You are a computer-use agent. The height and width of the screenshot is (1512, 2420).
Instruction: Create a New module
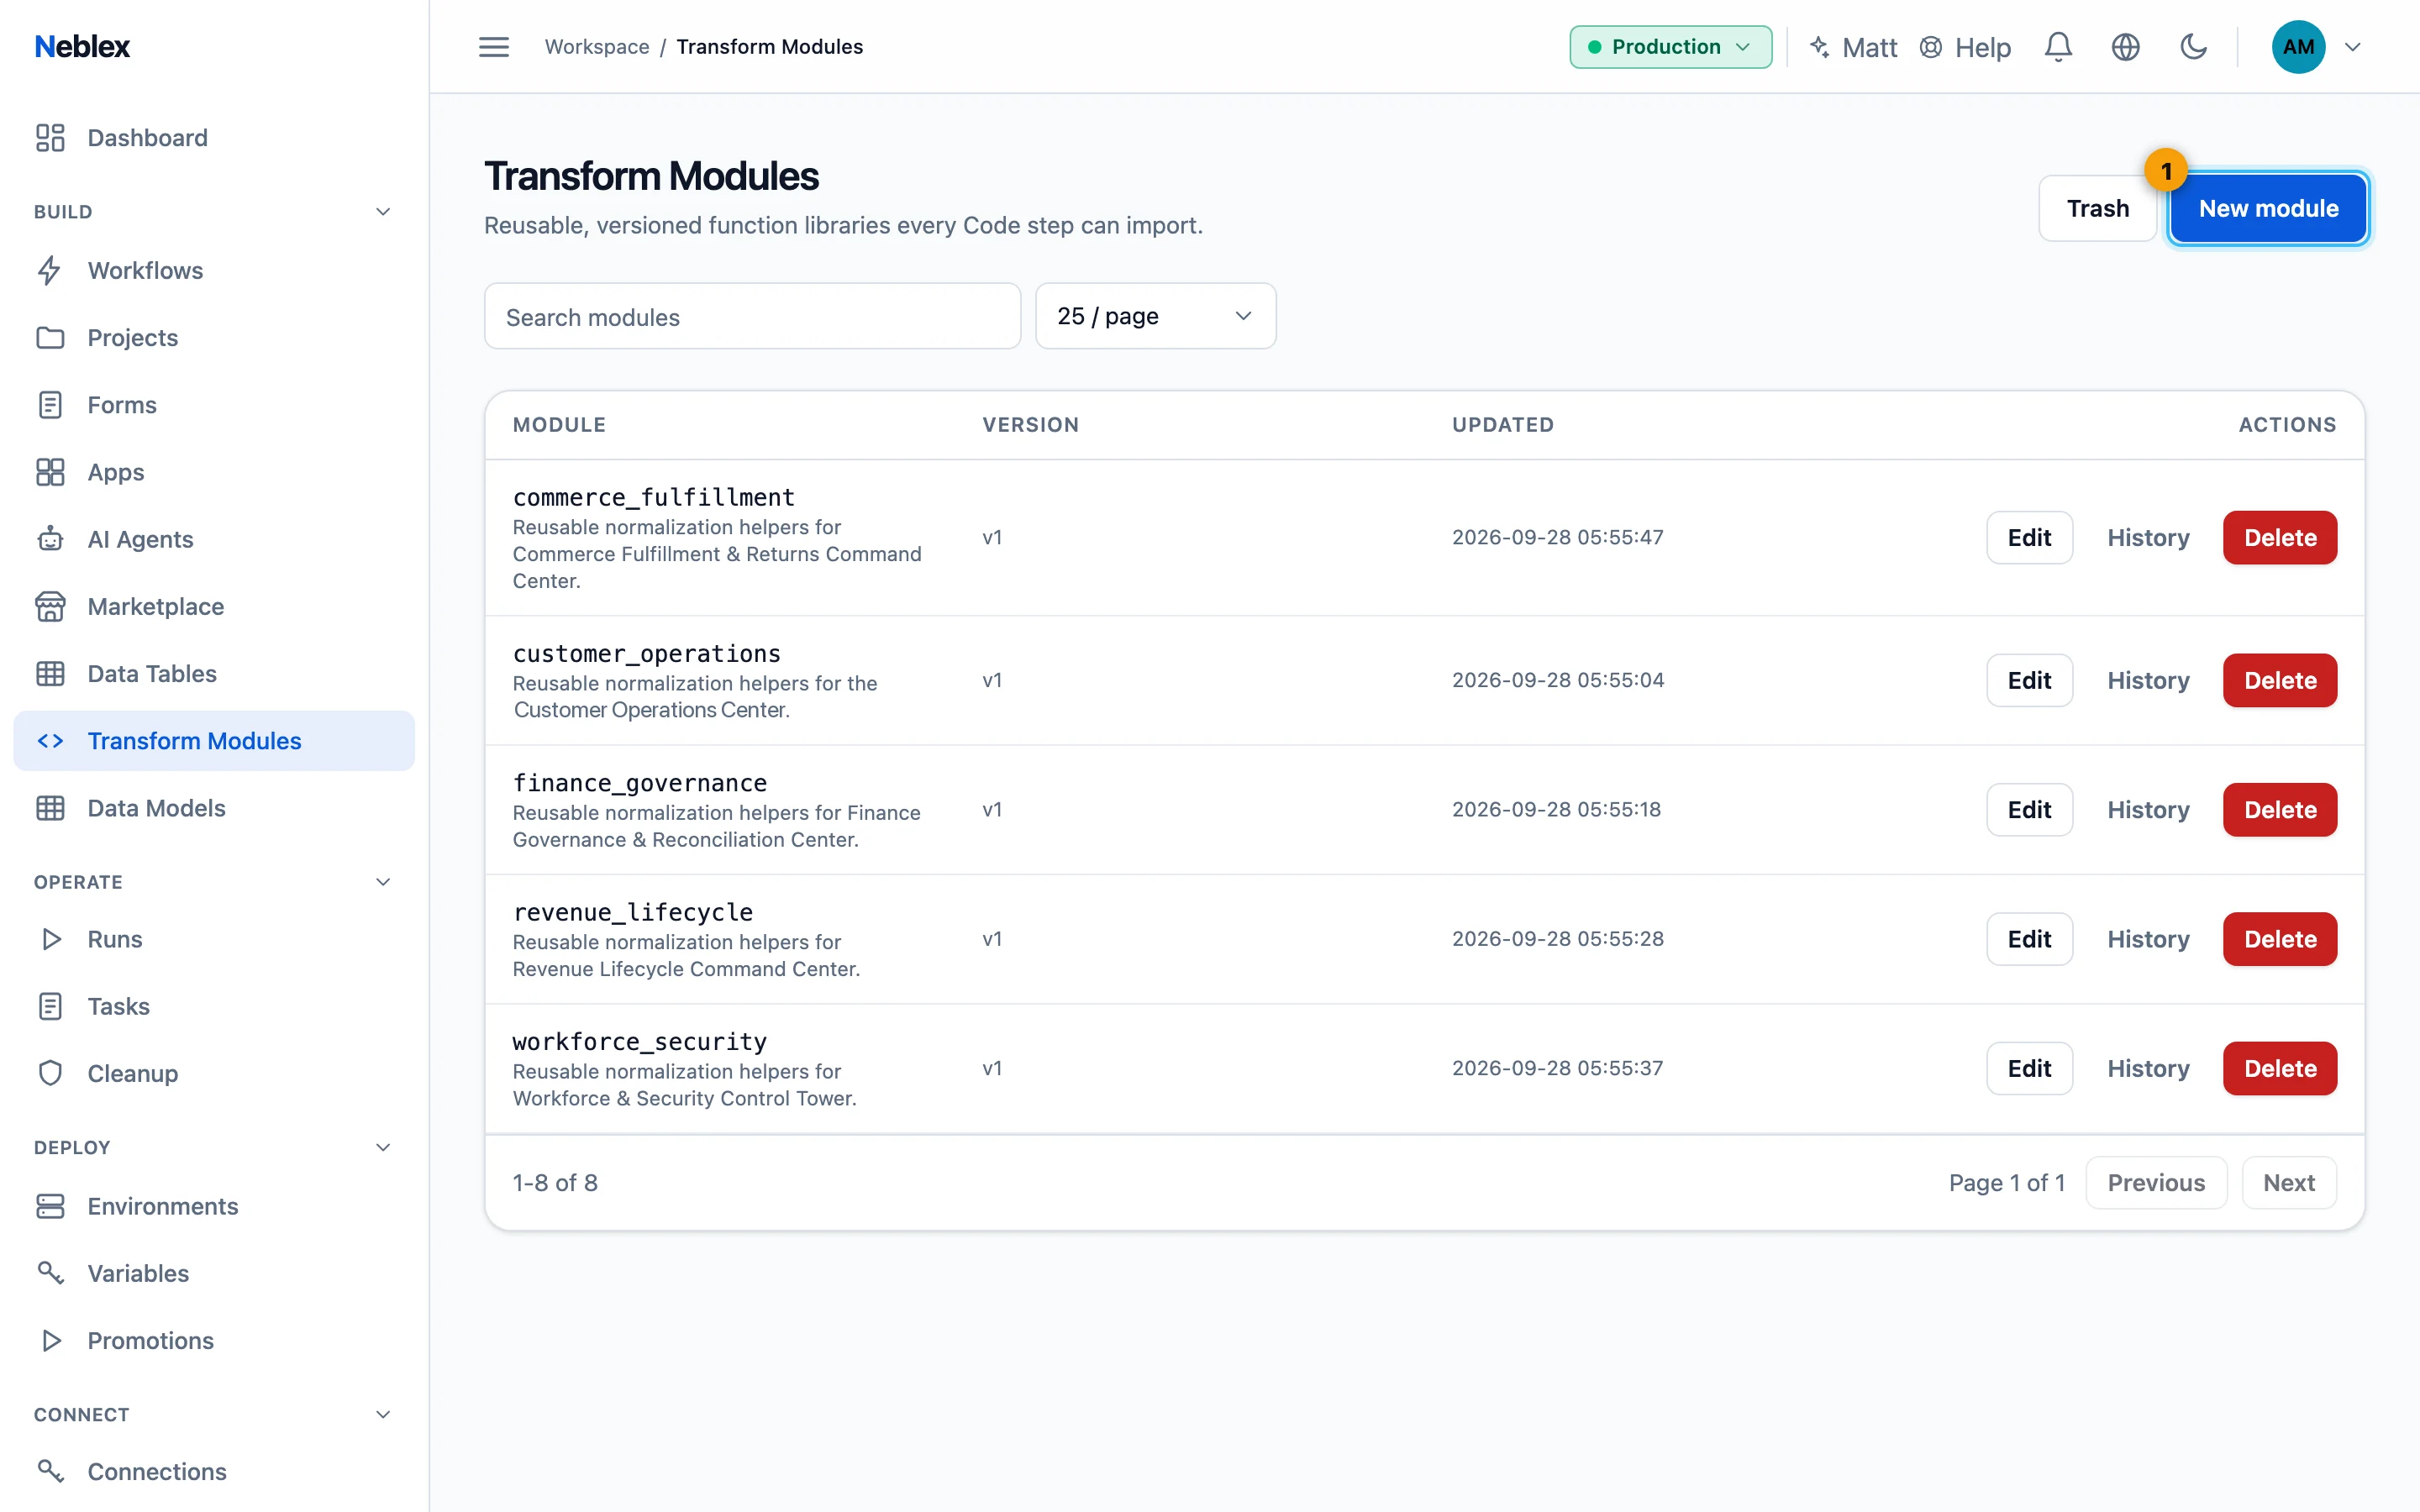pos(2268,208)
